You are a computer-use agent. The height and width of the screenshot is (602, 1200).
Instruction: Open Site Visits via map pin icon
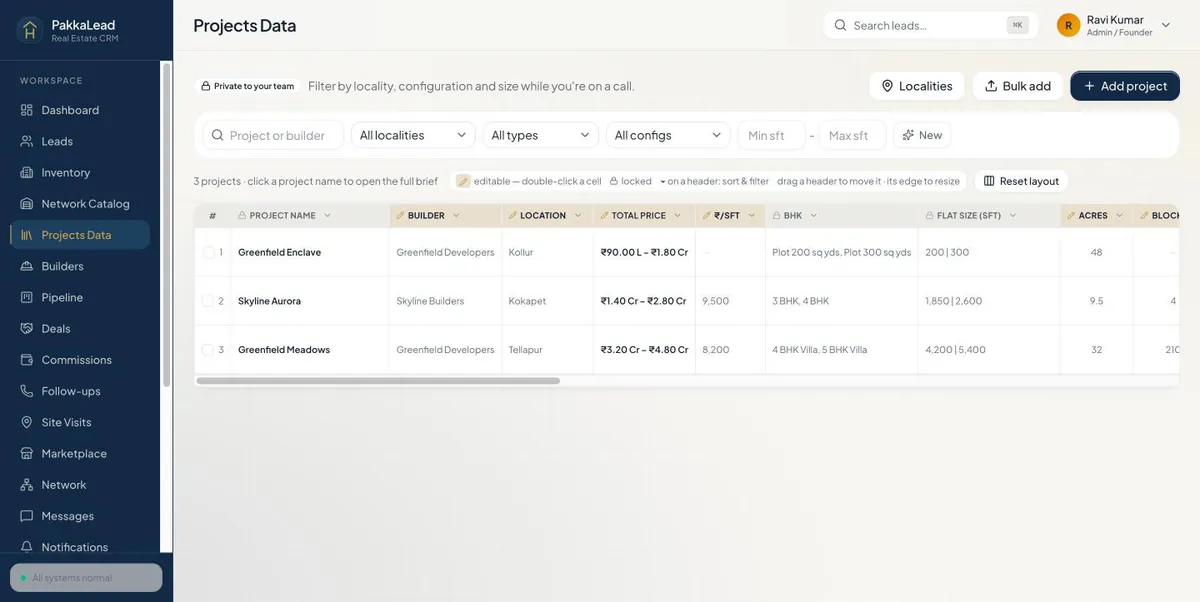coord(27,422)
